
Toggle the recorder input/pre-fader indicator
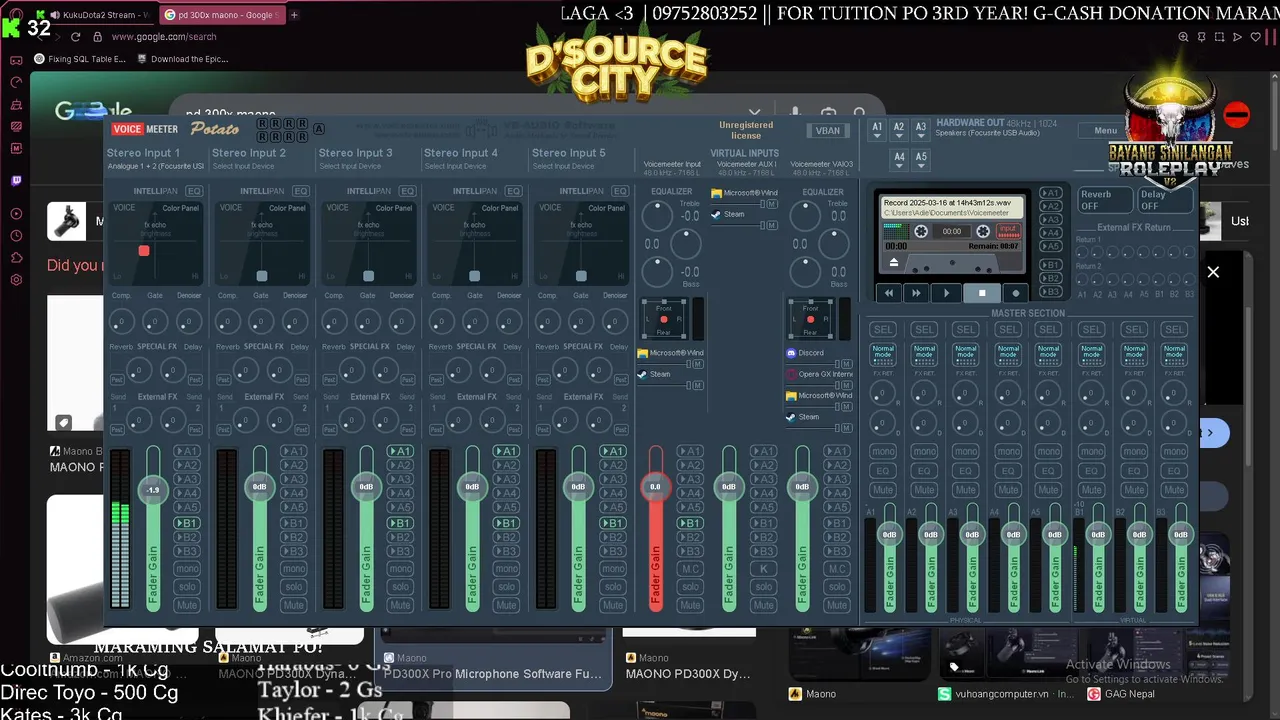pyautogui.click(x=1007, y=231)
